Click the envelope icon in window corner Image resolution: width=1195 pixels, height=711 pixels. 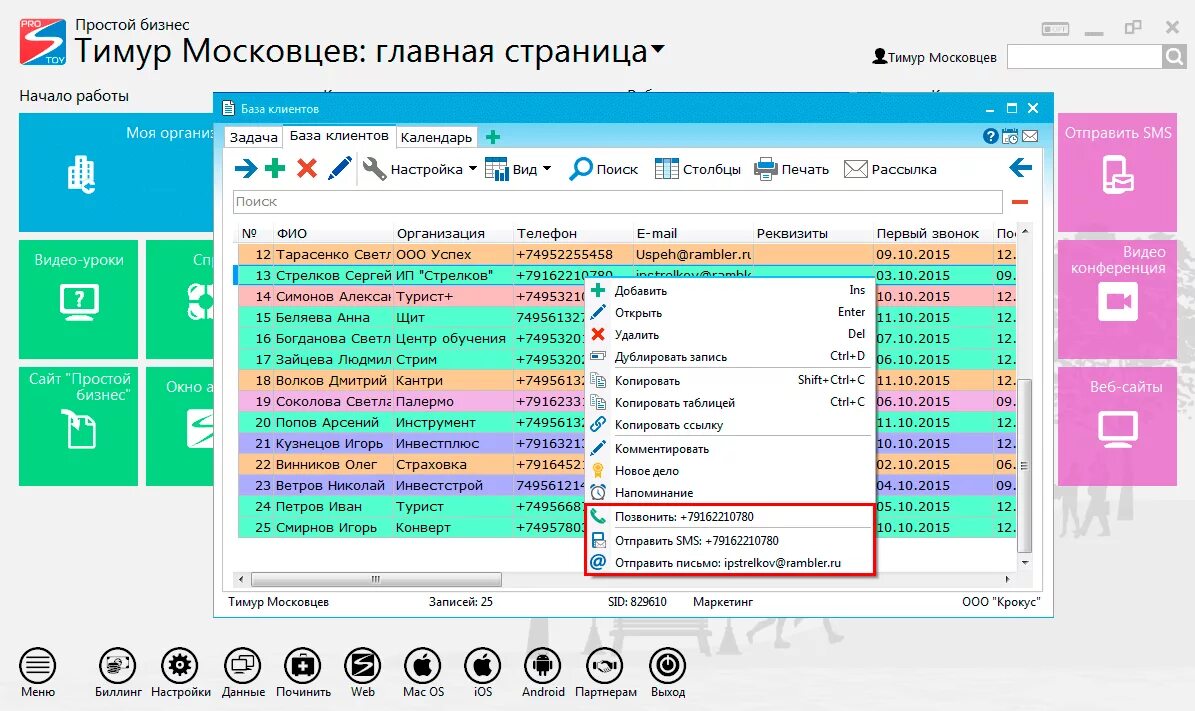tap(1030, 136)
